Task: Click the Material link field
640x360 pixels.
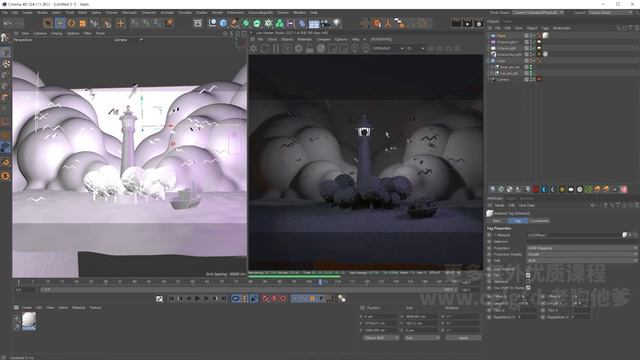Action: (x=573, y=235)
